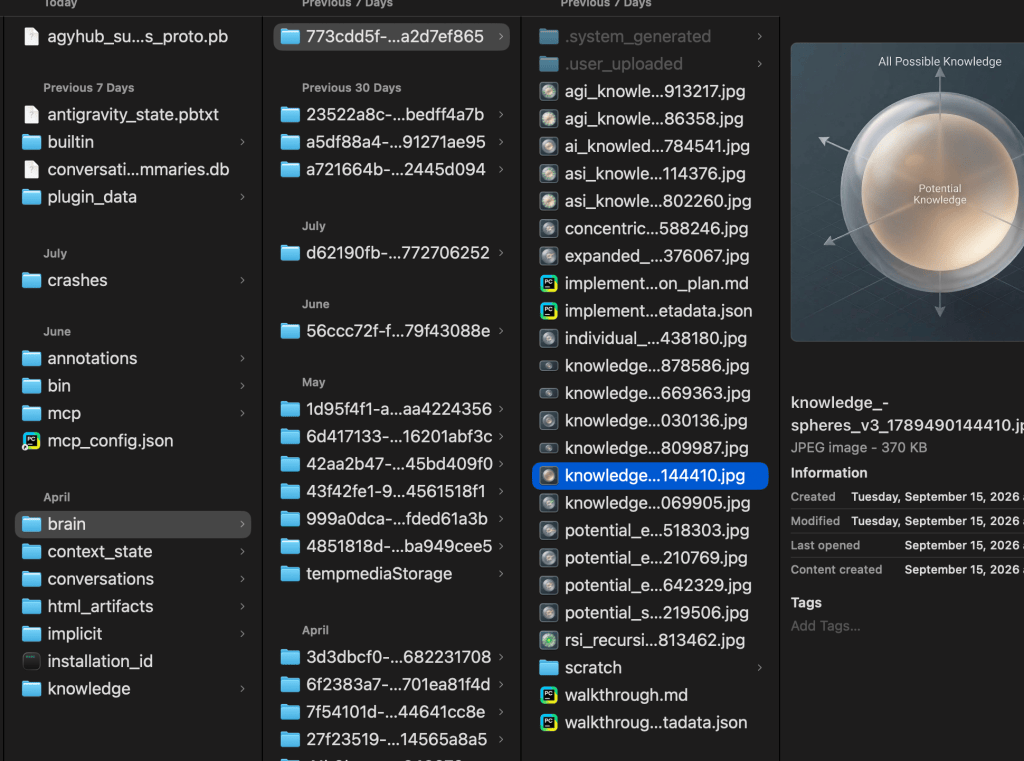The height and width of the screenshot is (761, 1024).
Task: Expand the plugin_data folder arrow
Action: pyautogui.click(x=242, y=197)
